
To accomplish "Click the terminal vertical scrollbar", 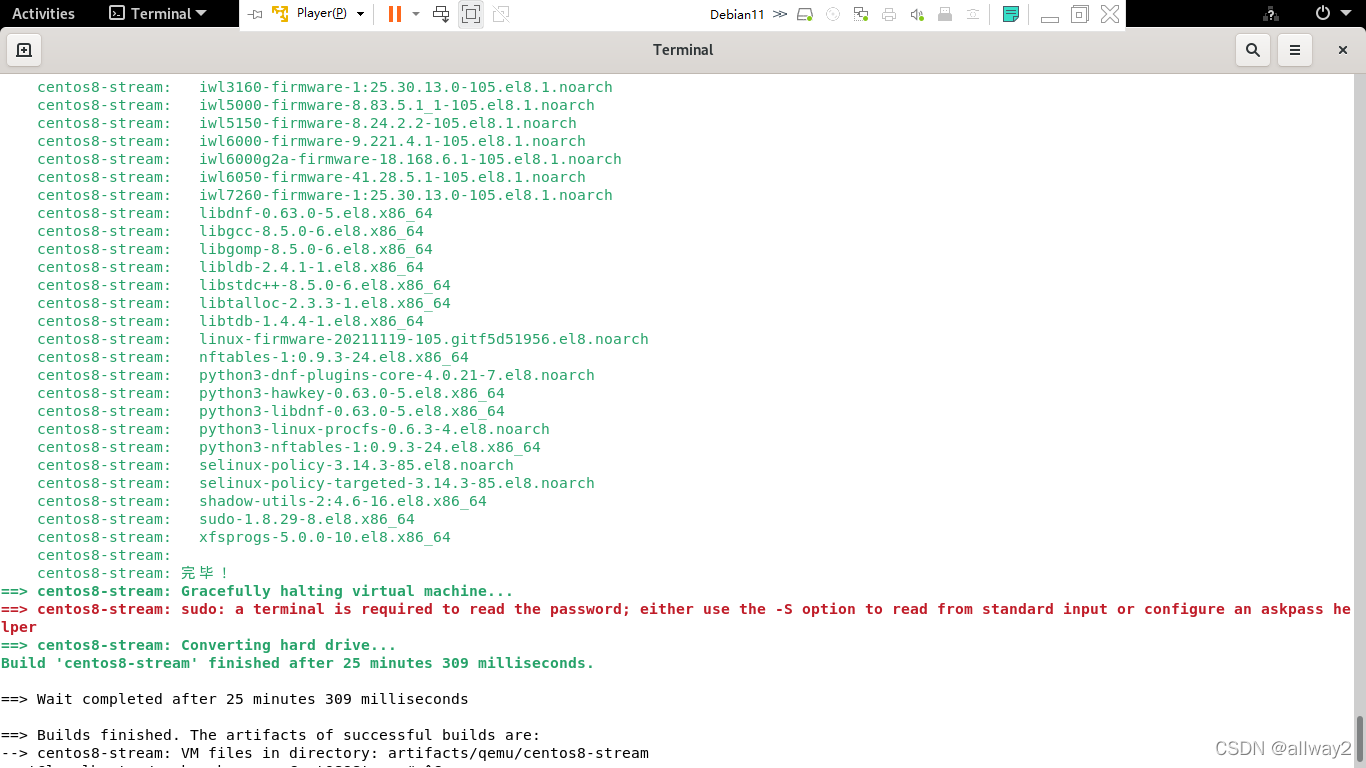I will point(1360,738).
